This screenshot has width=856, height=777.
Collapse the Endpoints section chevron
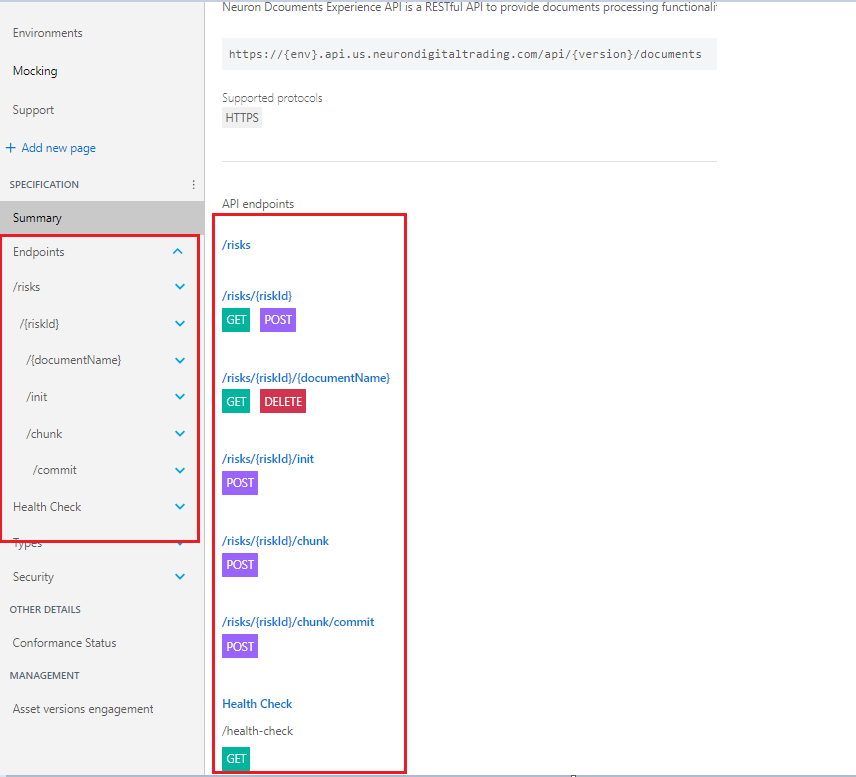click(x=178, y=252)
